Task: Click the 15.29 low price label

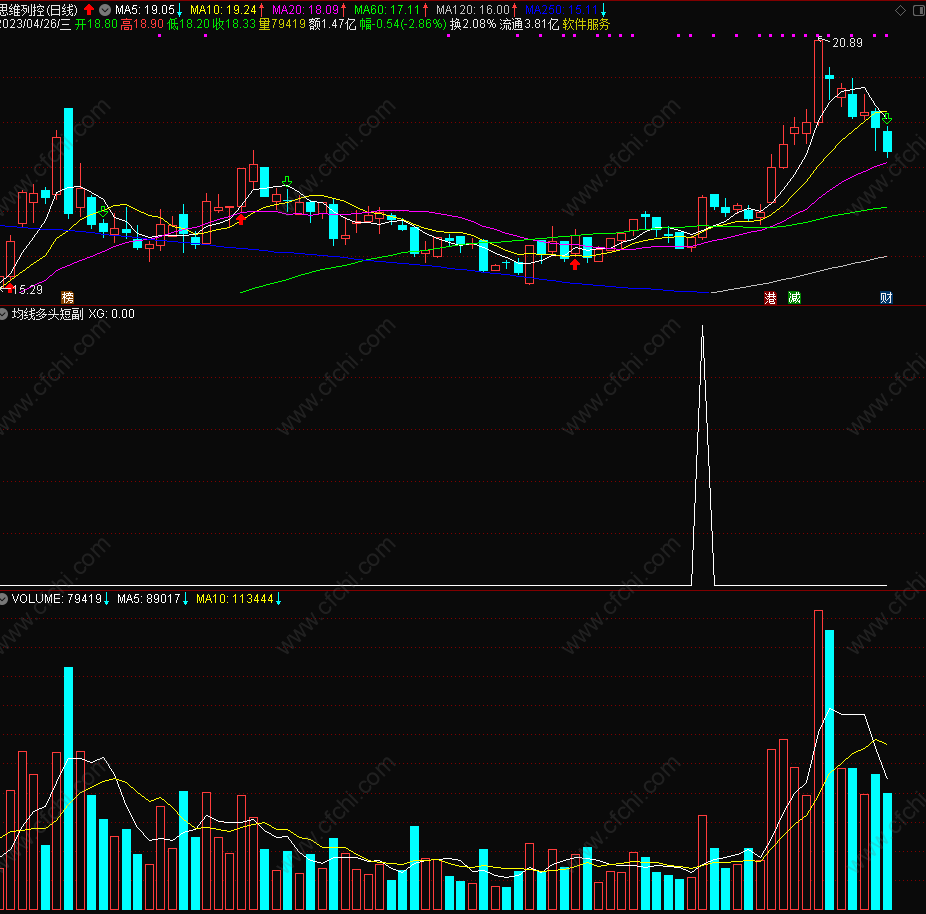Action: pyautogui.click(x=28, y=289)
